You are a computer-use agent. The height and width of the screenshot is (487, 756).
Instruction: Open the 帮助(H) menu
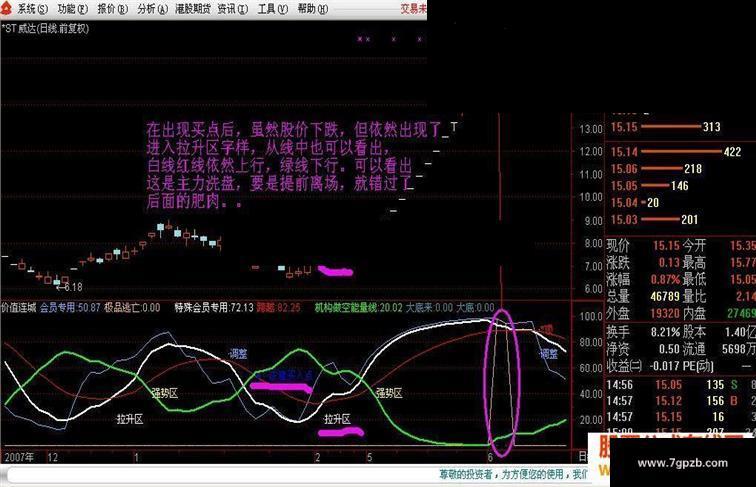[x=313, y=9]
